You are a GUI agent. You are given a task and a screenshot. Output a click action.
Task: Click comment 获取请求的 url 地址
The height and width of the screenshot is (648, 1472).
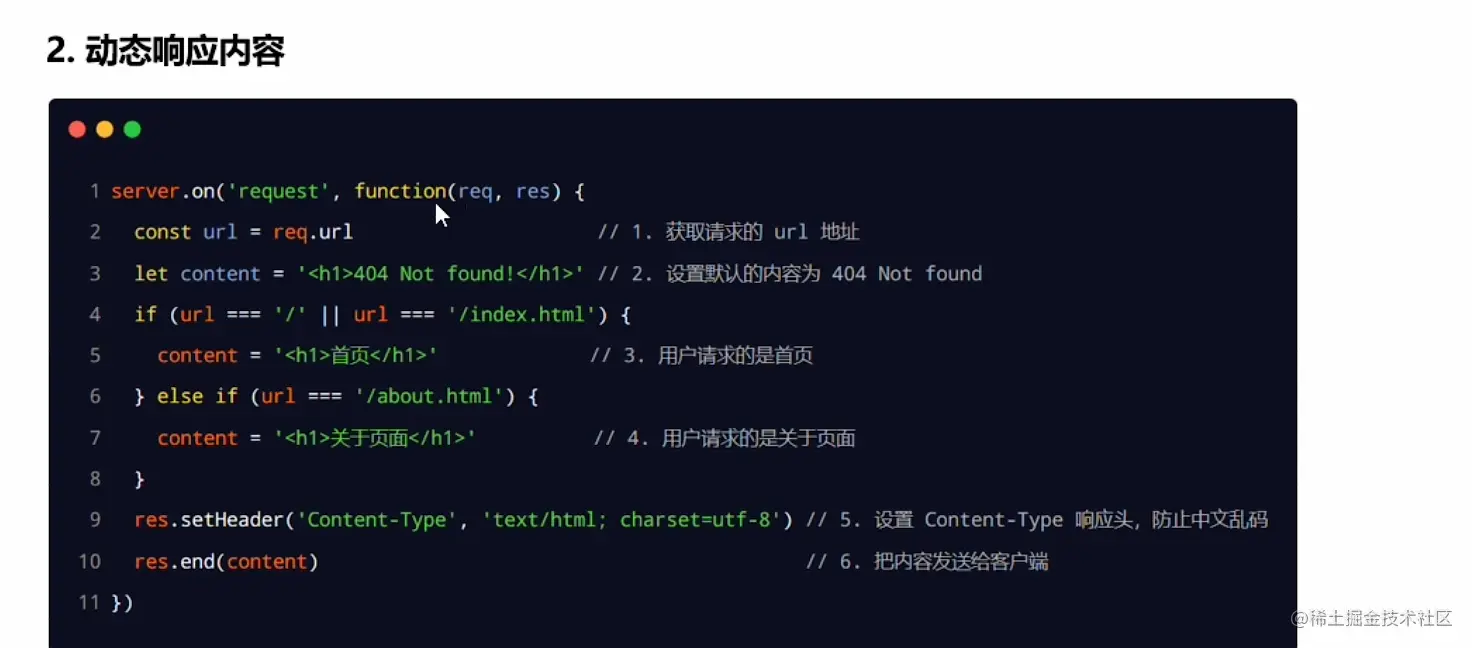click(x=763, y=232)
